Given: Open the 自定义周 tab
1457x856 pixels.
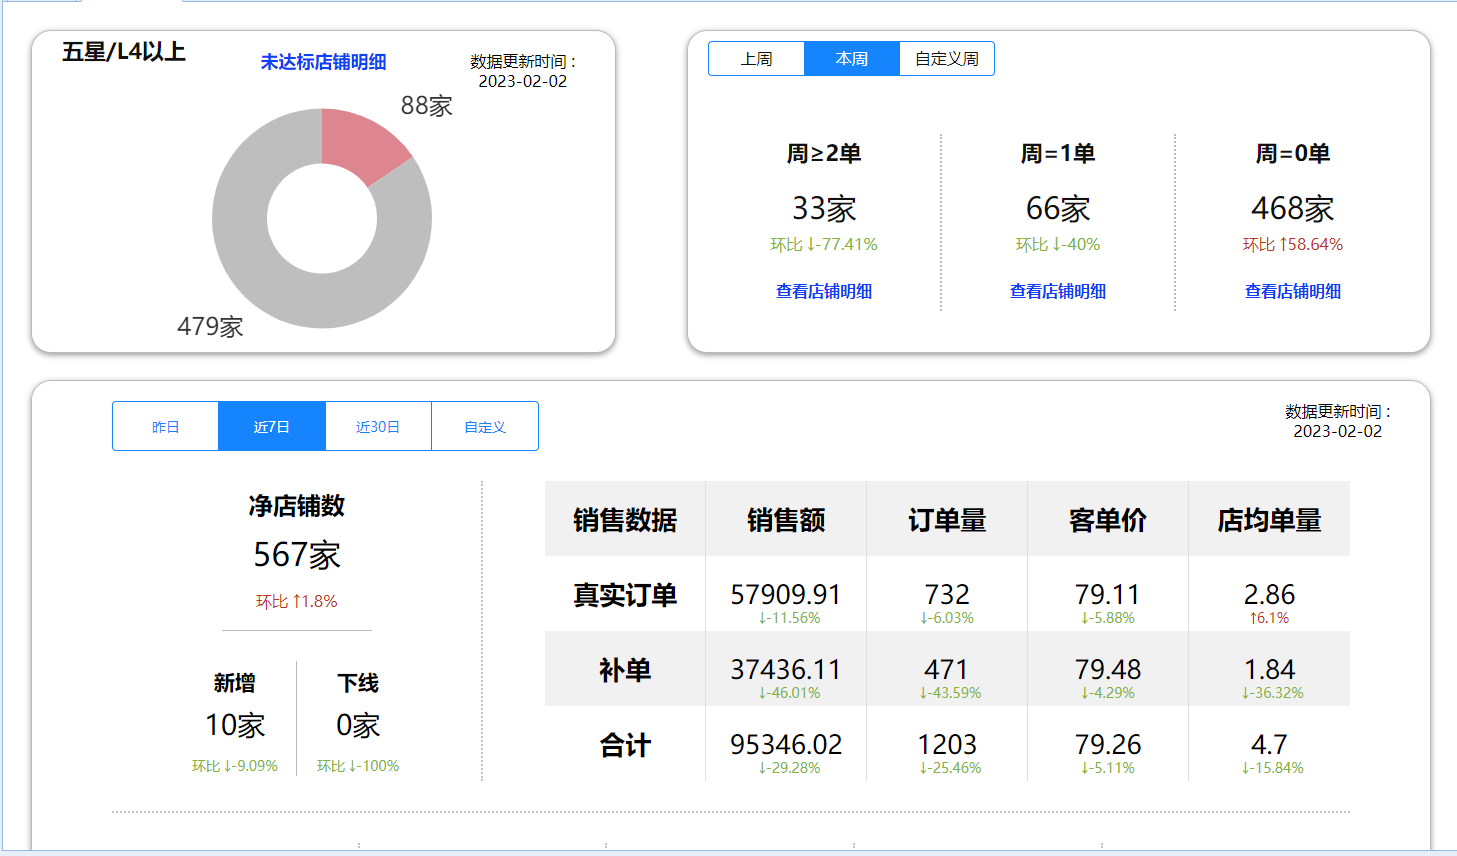Looking at the screenshot, I should tap(947, 59).
